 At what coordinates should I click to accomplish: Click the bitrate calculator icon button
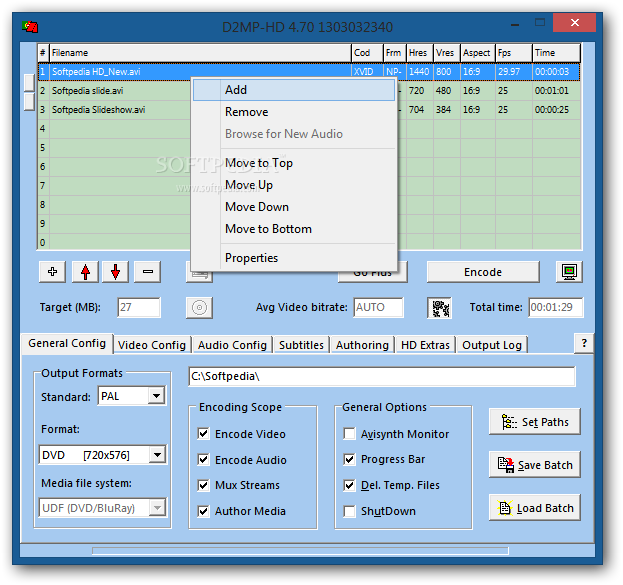(x=439, y=308)
